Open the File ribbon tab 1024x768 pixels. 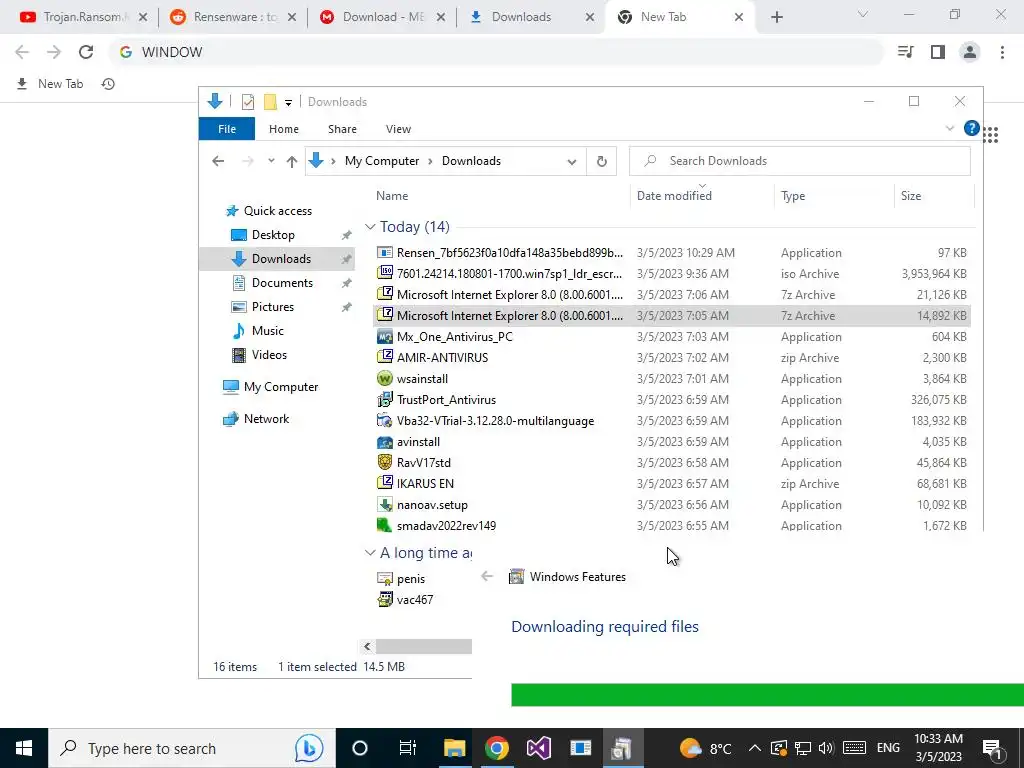(227, 129)
